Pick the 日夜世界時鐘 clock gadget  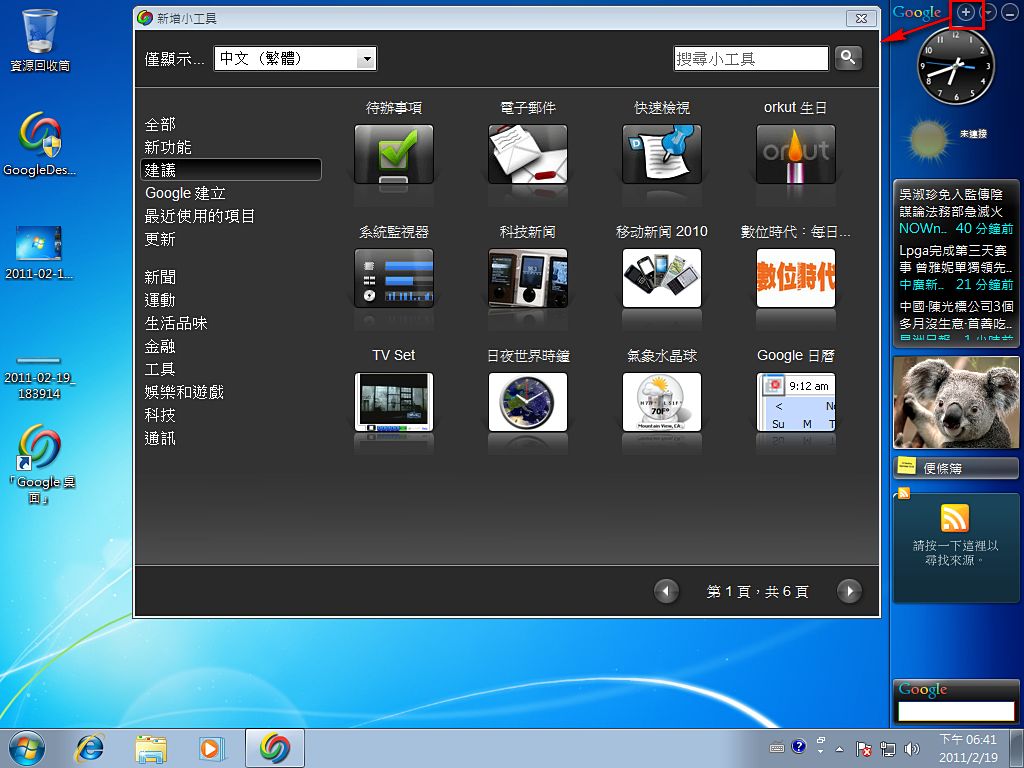528,402
